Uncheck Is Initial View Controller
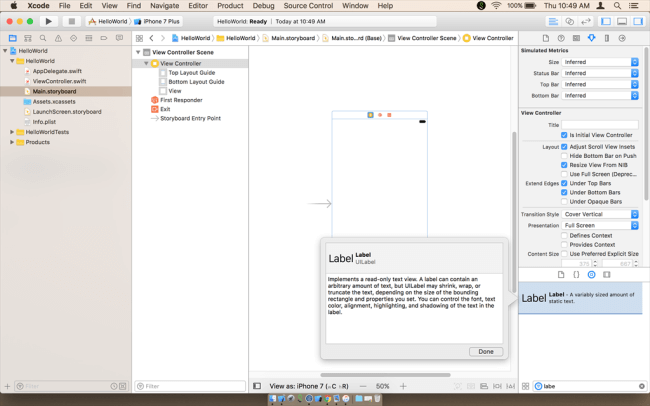The height and width of the screenshot is (406, 650). click(564, 135)
